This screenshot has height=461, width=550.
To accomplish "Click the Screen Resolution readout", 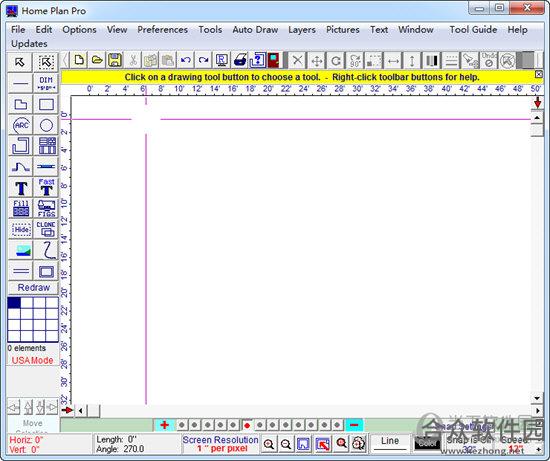I will pyautogui.click(x=221, y=444).
